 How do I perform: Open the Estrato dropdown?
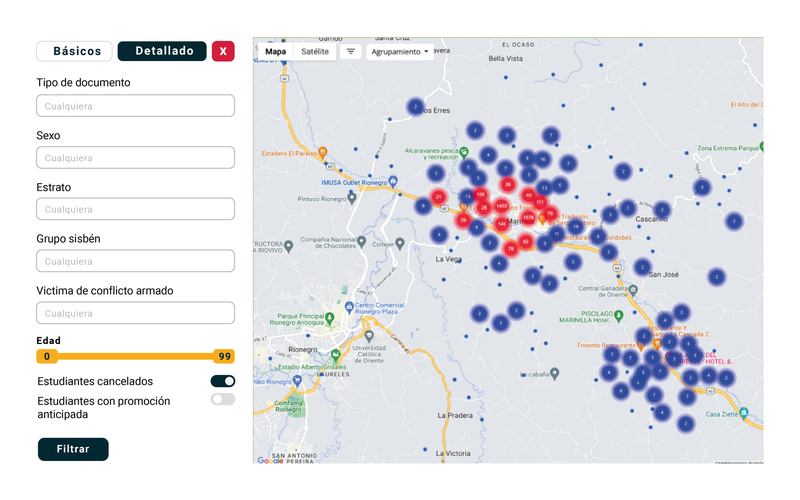[x=135, y=209]
